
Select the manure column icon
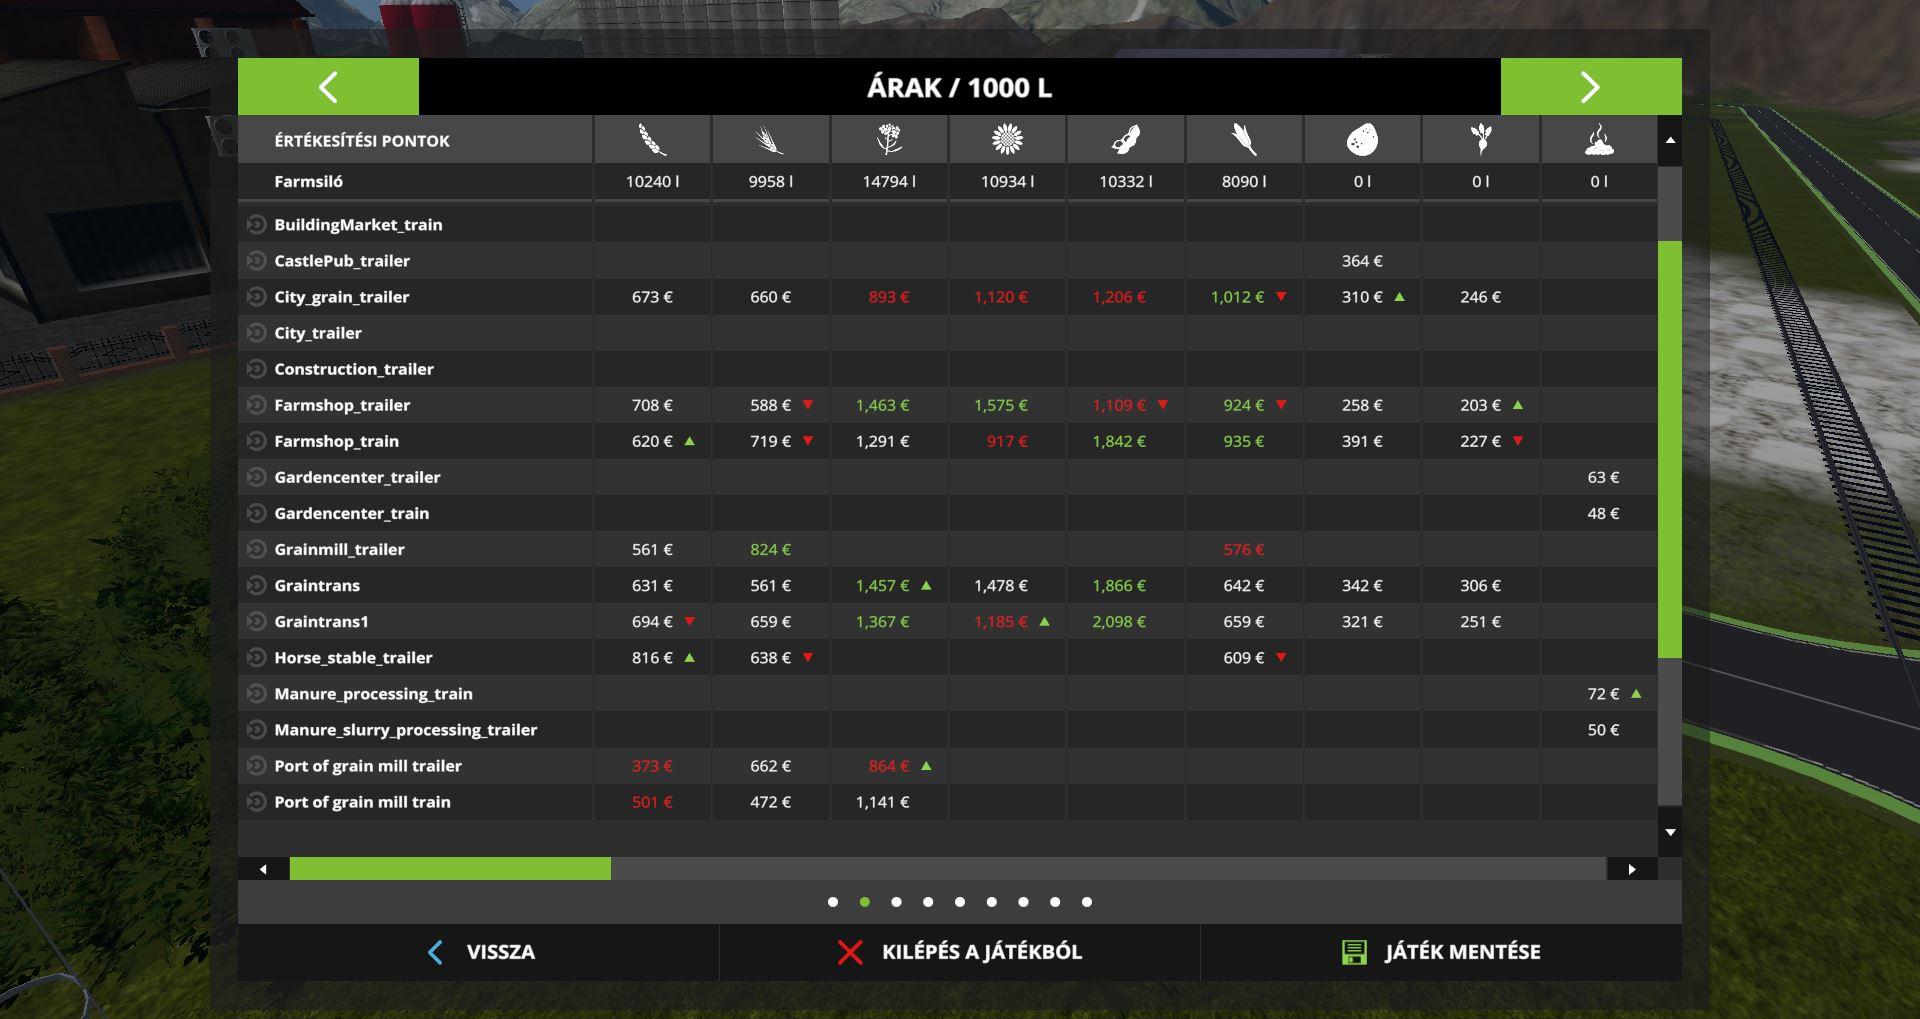(1599, 140)
